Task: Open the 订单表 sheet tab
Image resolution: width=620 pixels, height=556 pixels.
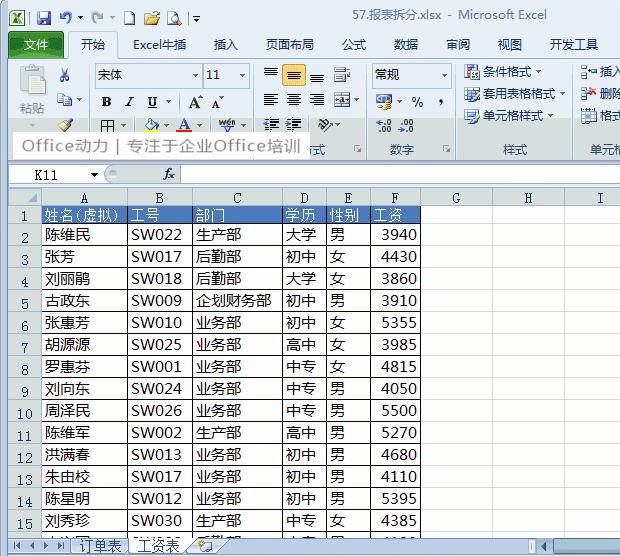Action: [x=100, y=546]
